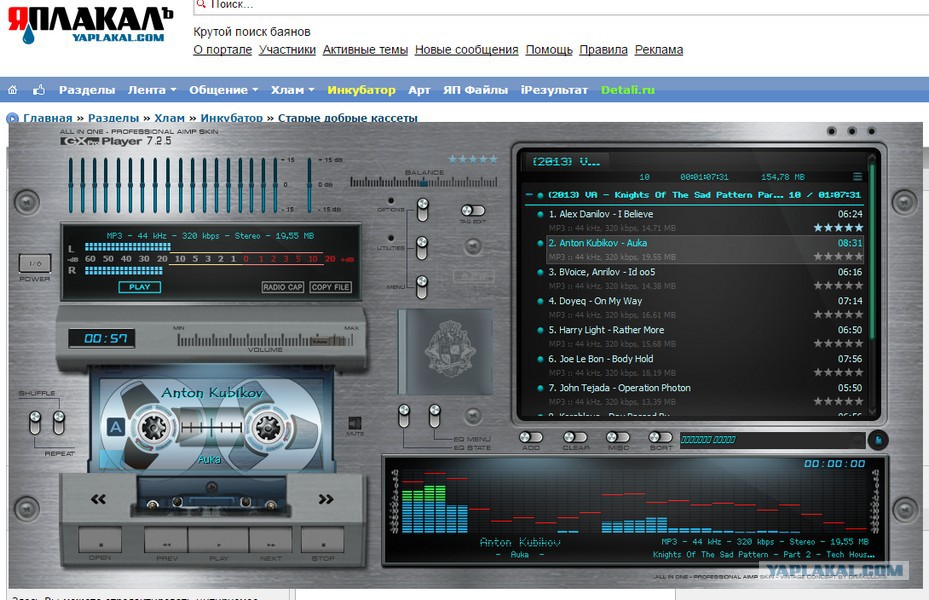Flip the playlist CLEAR switch
The width and height of the screenshot is (929, 600).
pyautogui.click(x=574, y=437)
